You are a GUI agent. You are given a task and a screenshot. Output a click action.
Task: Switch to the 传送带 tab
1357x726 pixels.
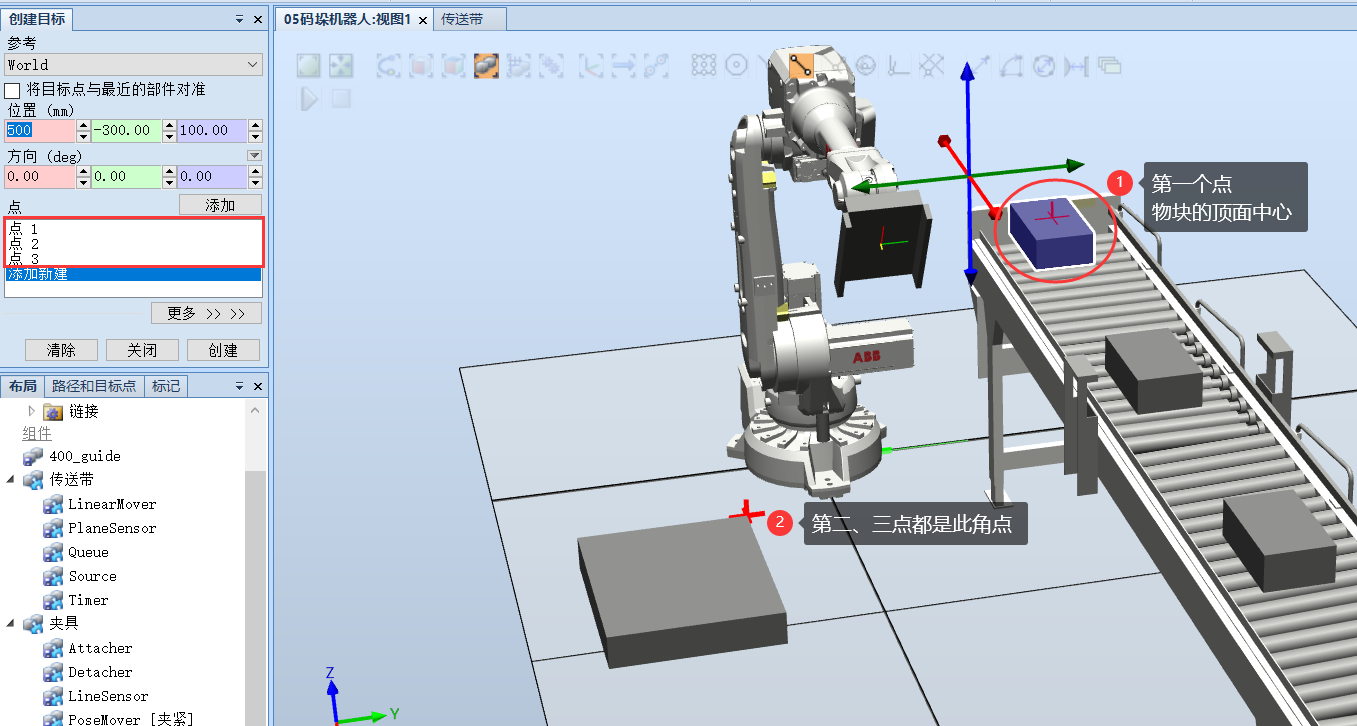pyautogui.click(x=469, y=19)
